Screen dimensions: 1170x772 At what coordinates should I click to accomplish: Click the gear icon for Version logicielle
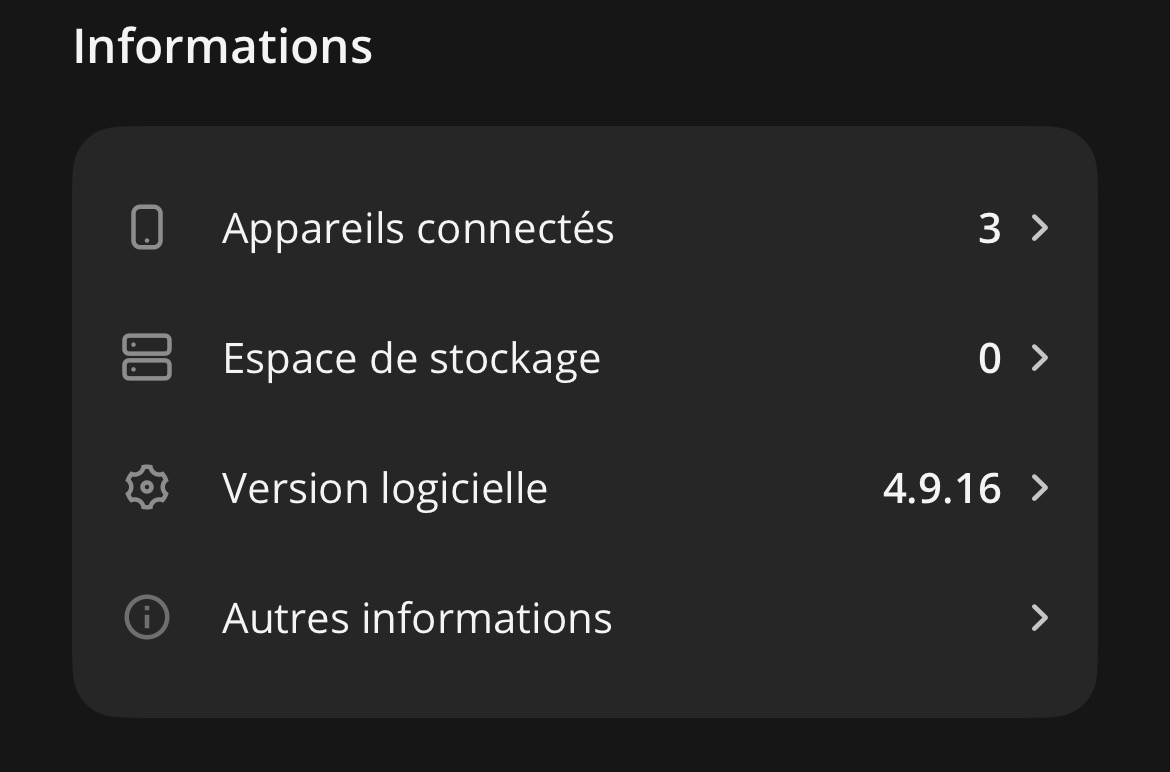coord(147,488)
